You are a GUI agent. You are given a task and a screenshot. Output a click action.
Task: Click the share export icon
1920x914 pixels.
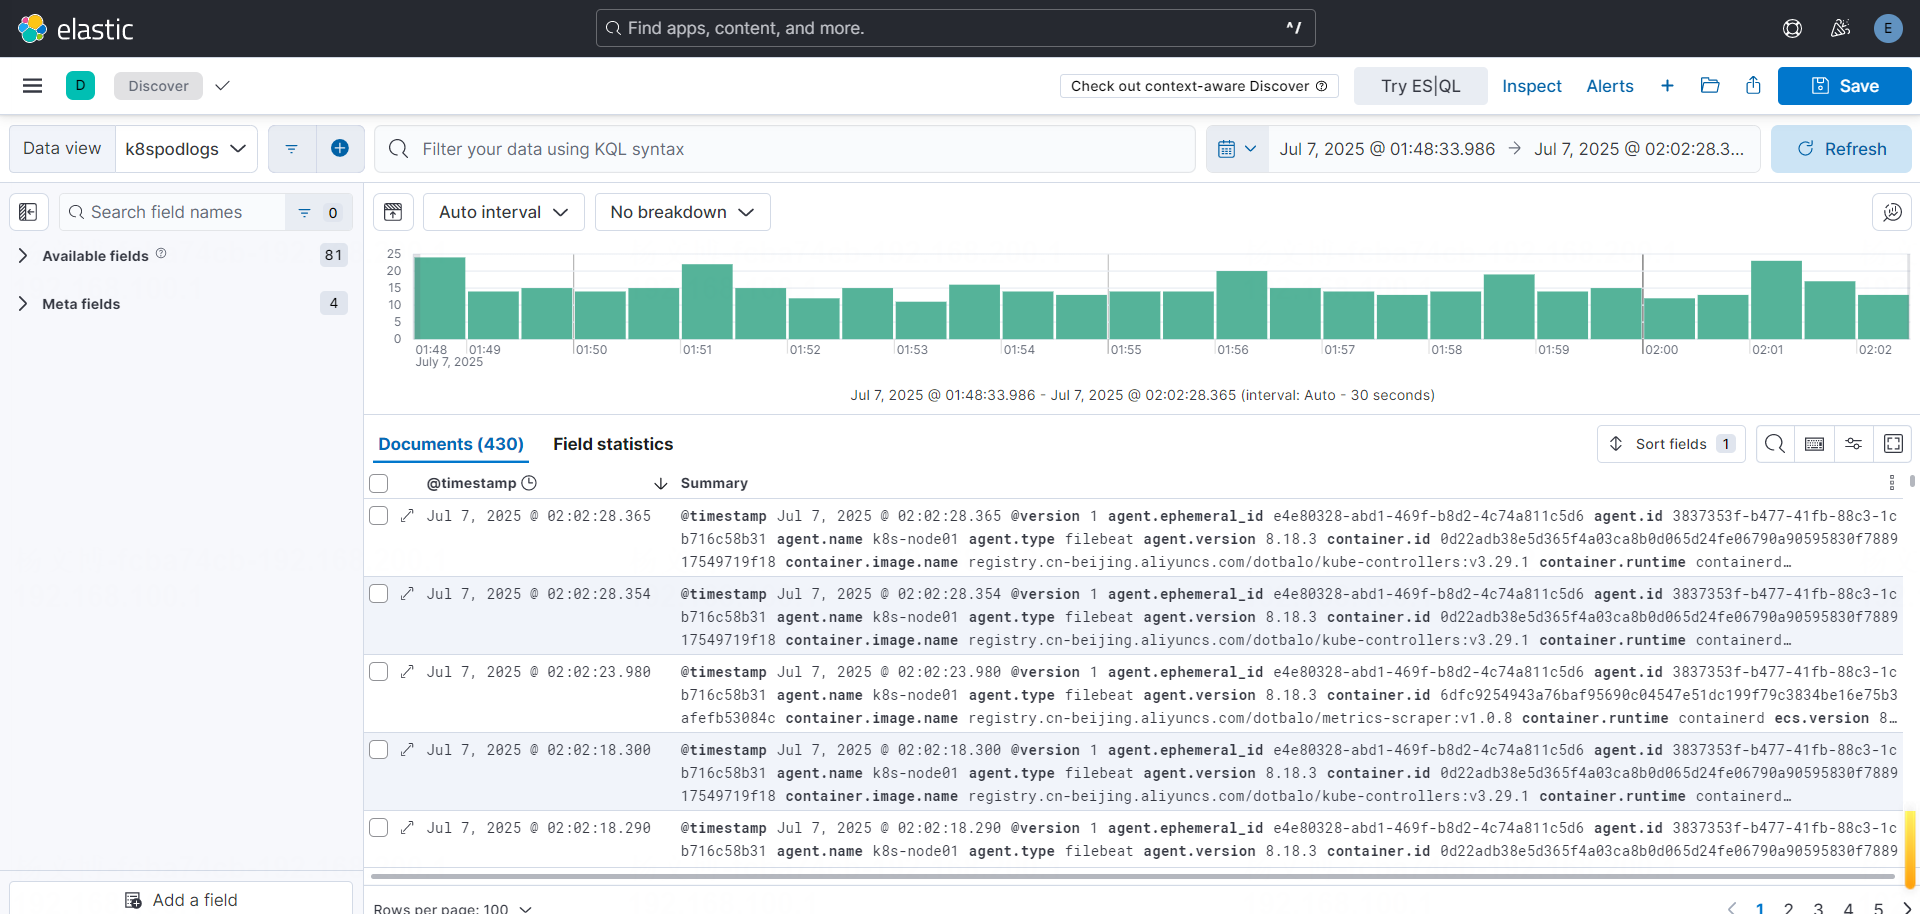tap(1753, 86)
